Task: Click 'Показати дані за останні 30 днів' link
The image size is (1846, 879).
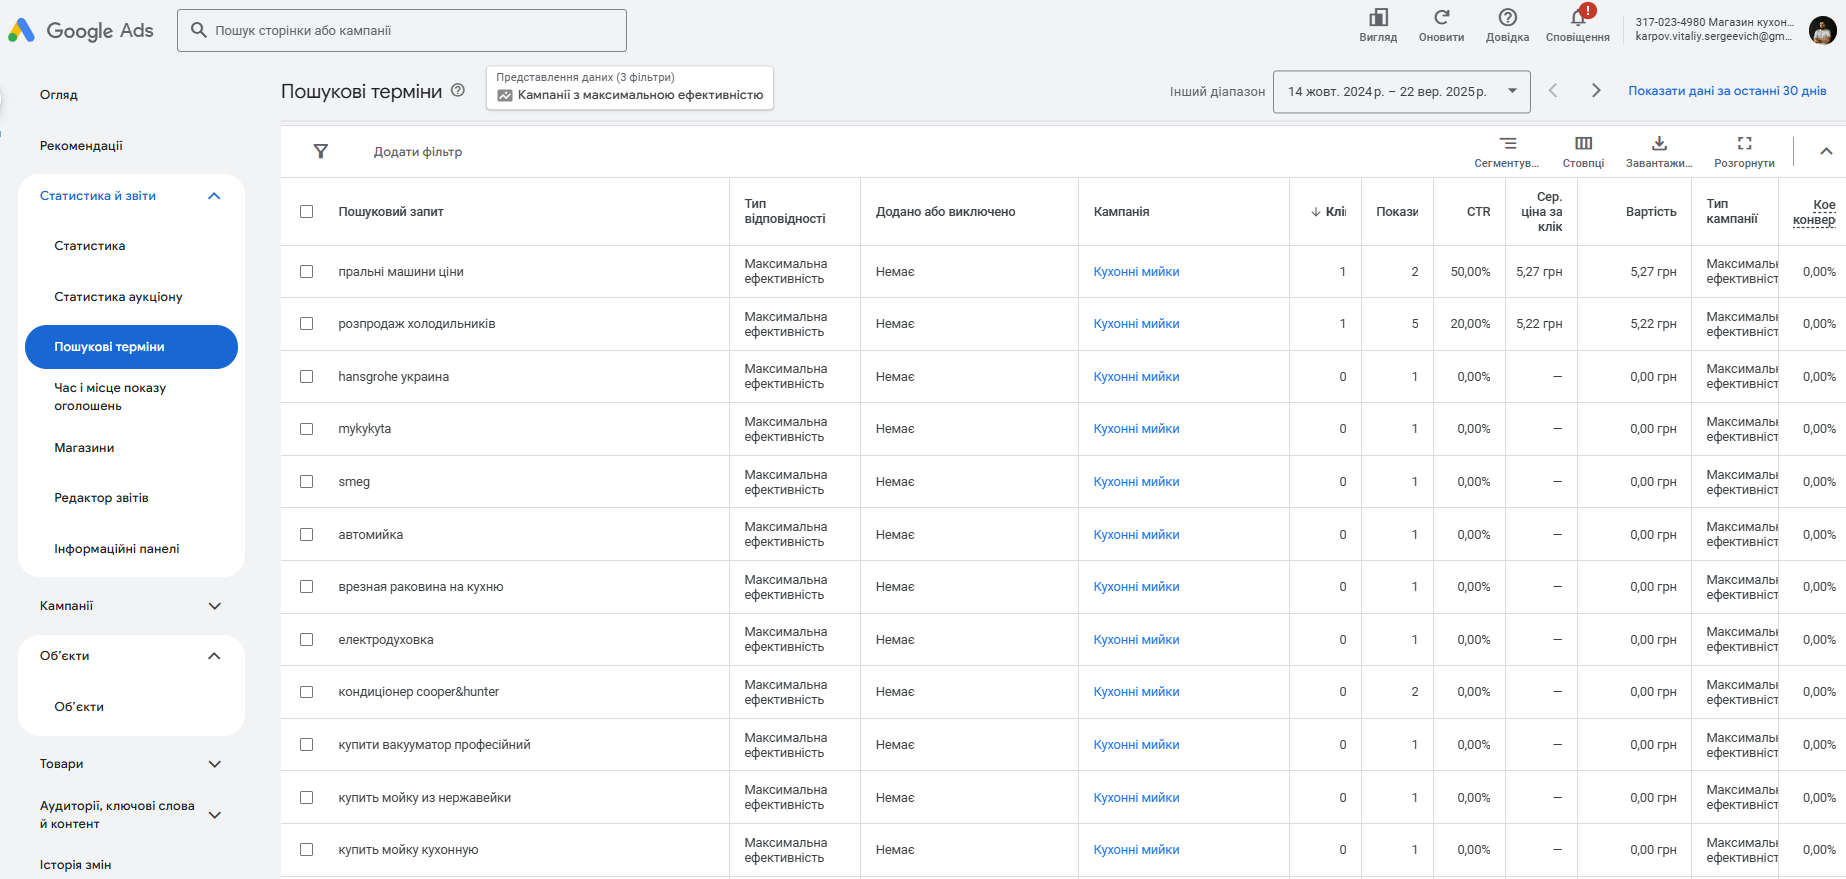Action: (x=1727, y=91)
